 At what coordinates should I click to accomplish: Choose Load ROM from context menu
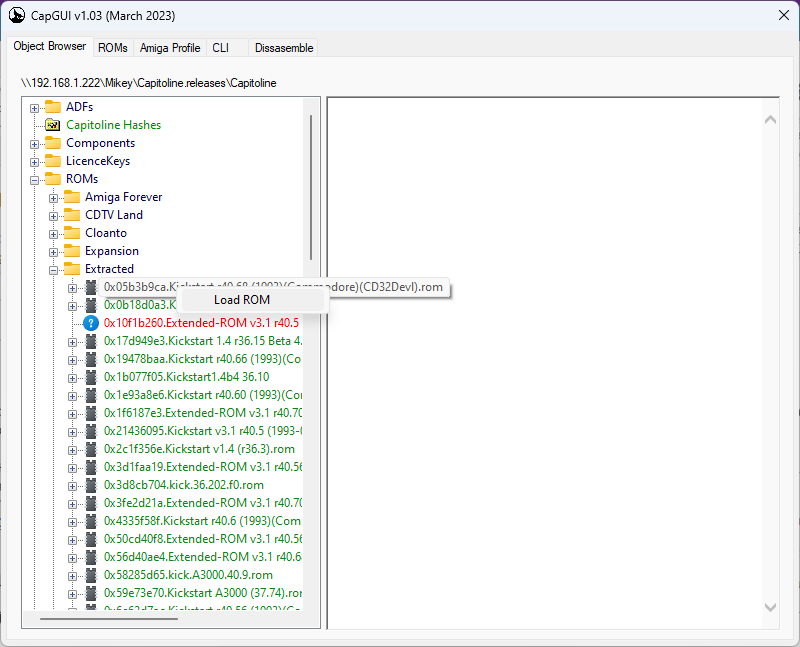point(253,300)
